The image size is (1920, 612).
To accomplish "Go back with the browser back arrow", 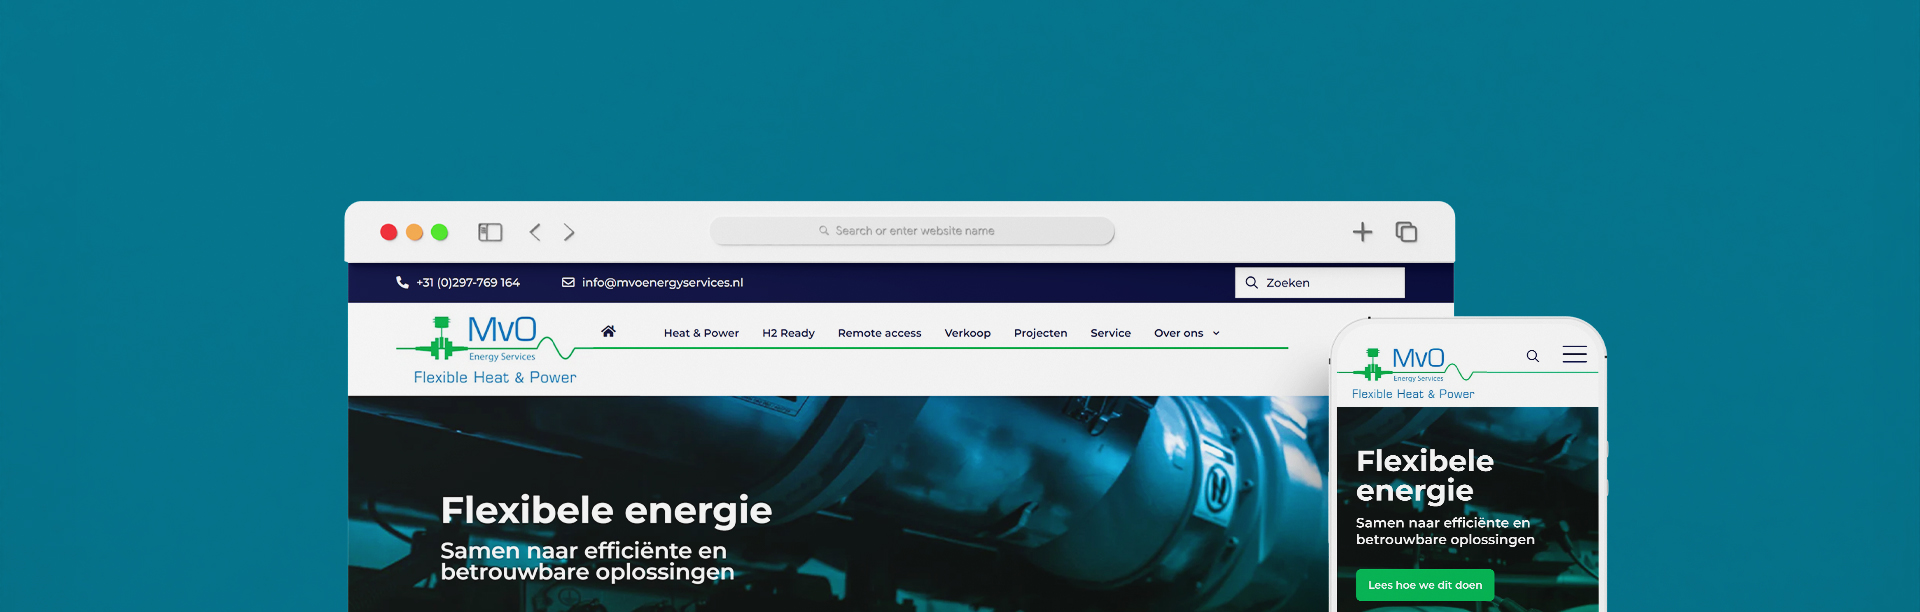I will click(535, 232).
